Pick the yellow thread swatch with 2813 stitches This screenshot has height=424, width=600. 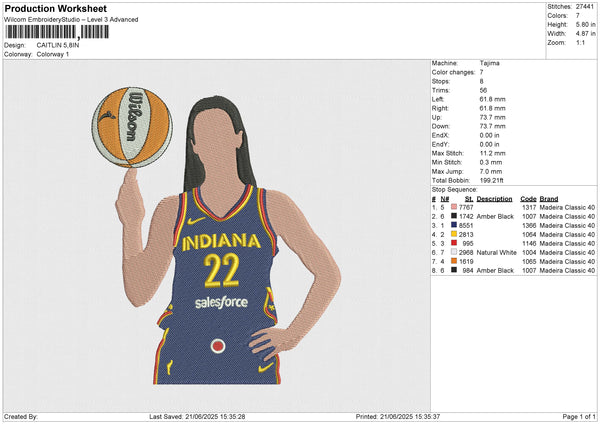[454, 234]
